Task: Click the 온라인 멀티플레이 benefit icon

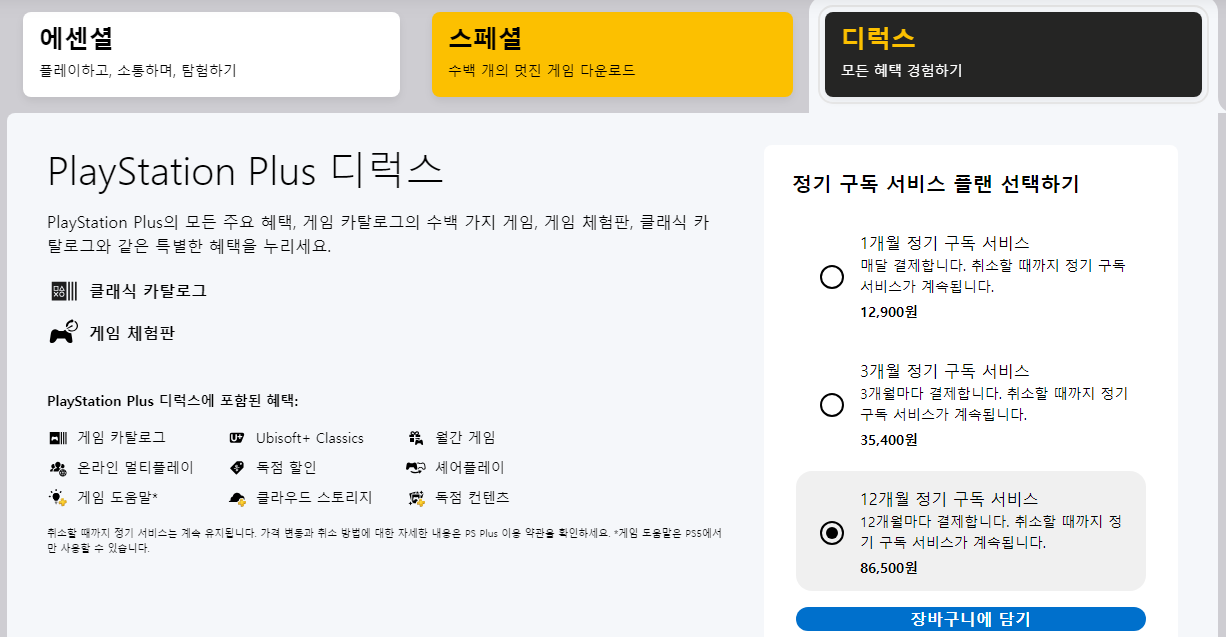Action: tap(57, 467)
